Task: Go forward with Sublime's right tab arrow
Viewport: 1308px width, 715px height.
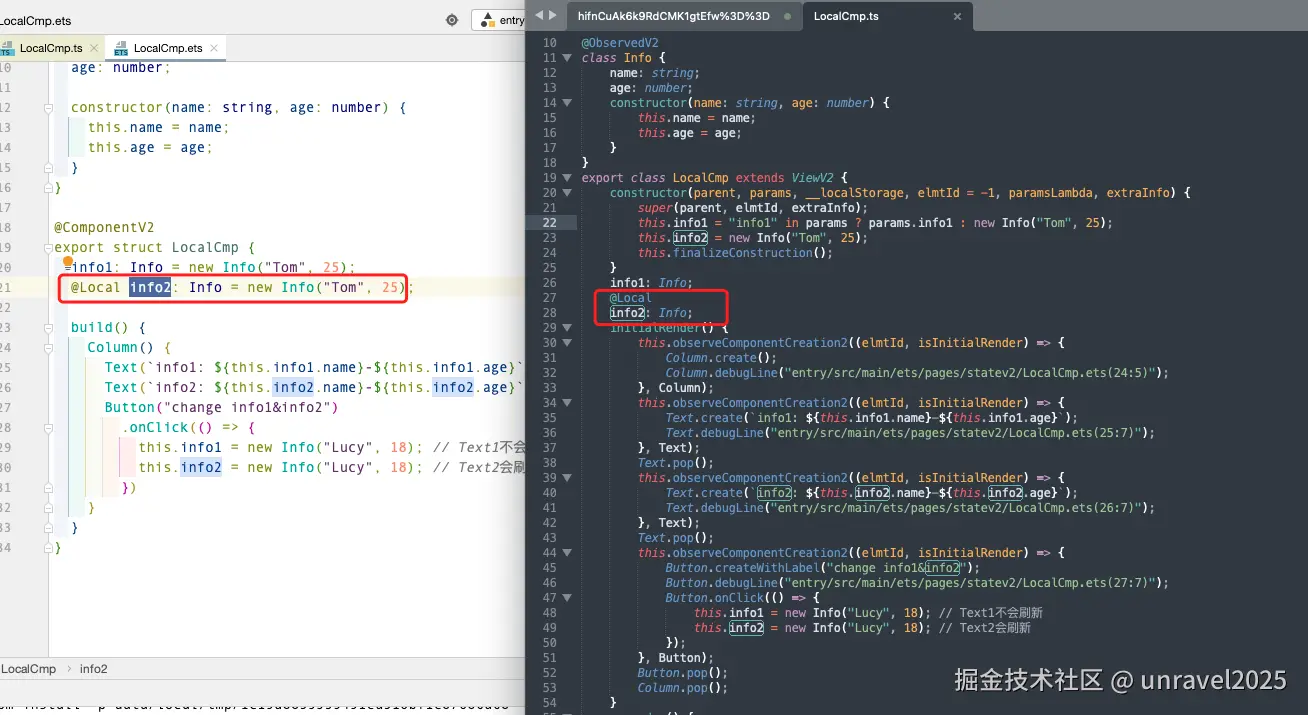Action: tap(553, 16)
